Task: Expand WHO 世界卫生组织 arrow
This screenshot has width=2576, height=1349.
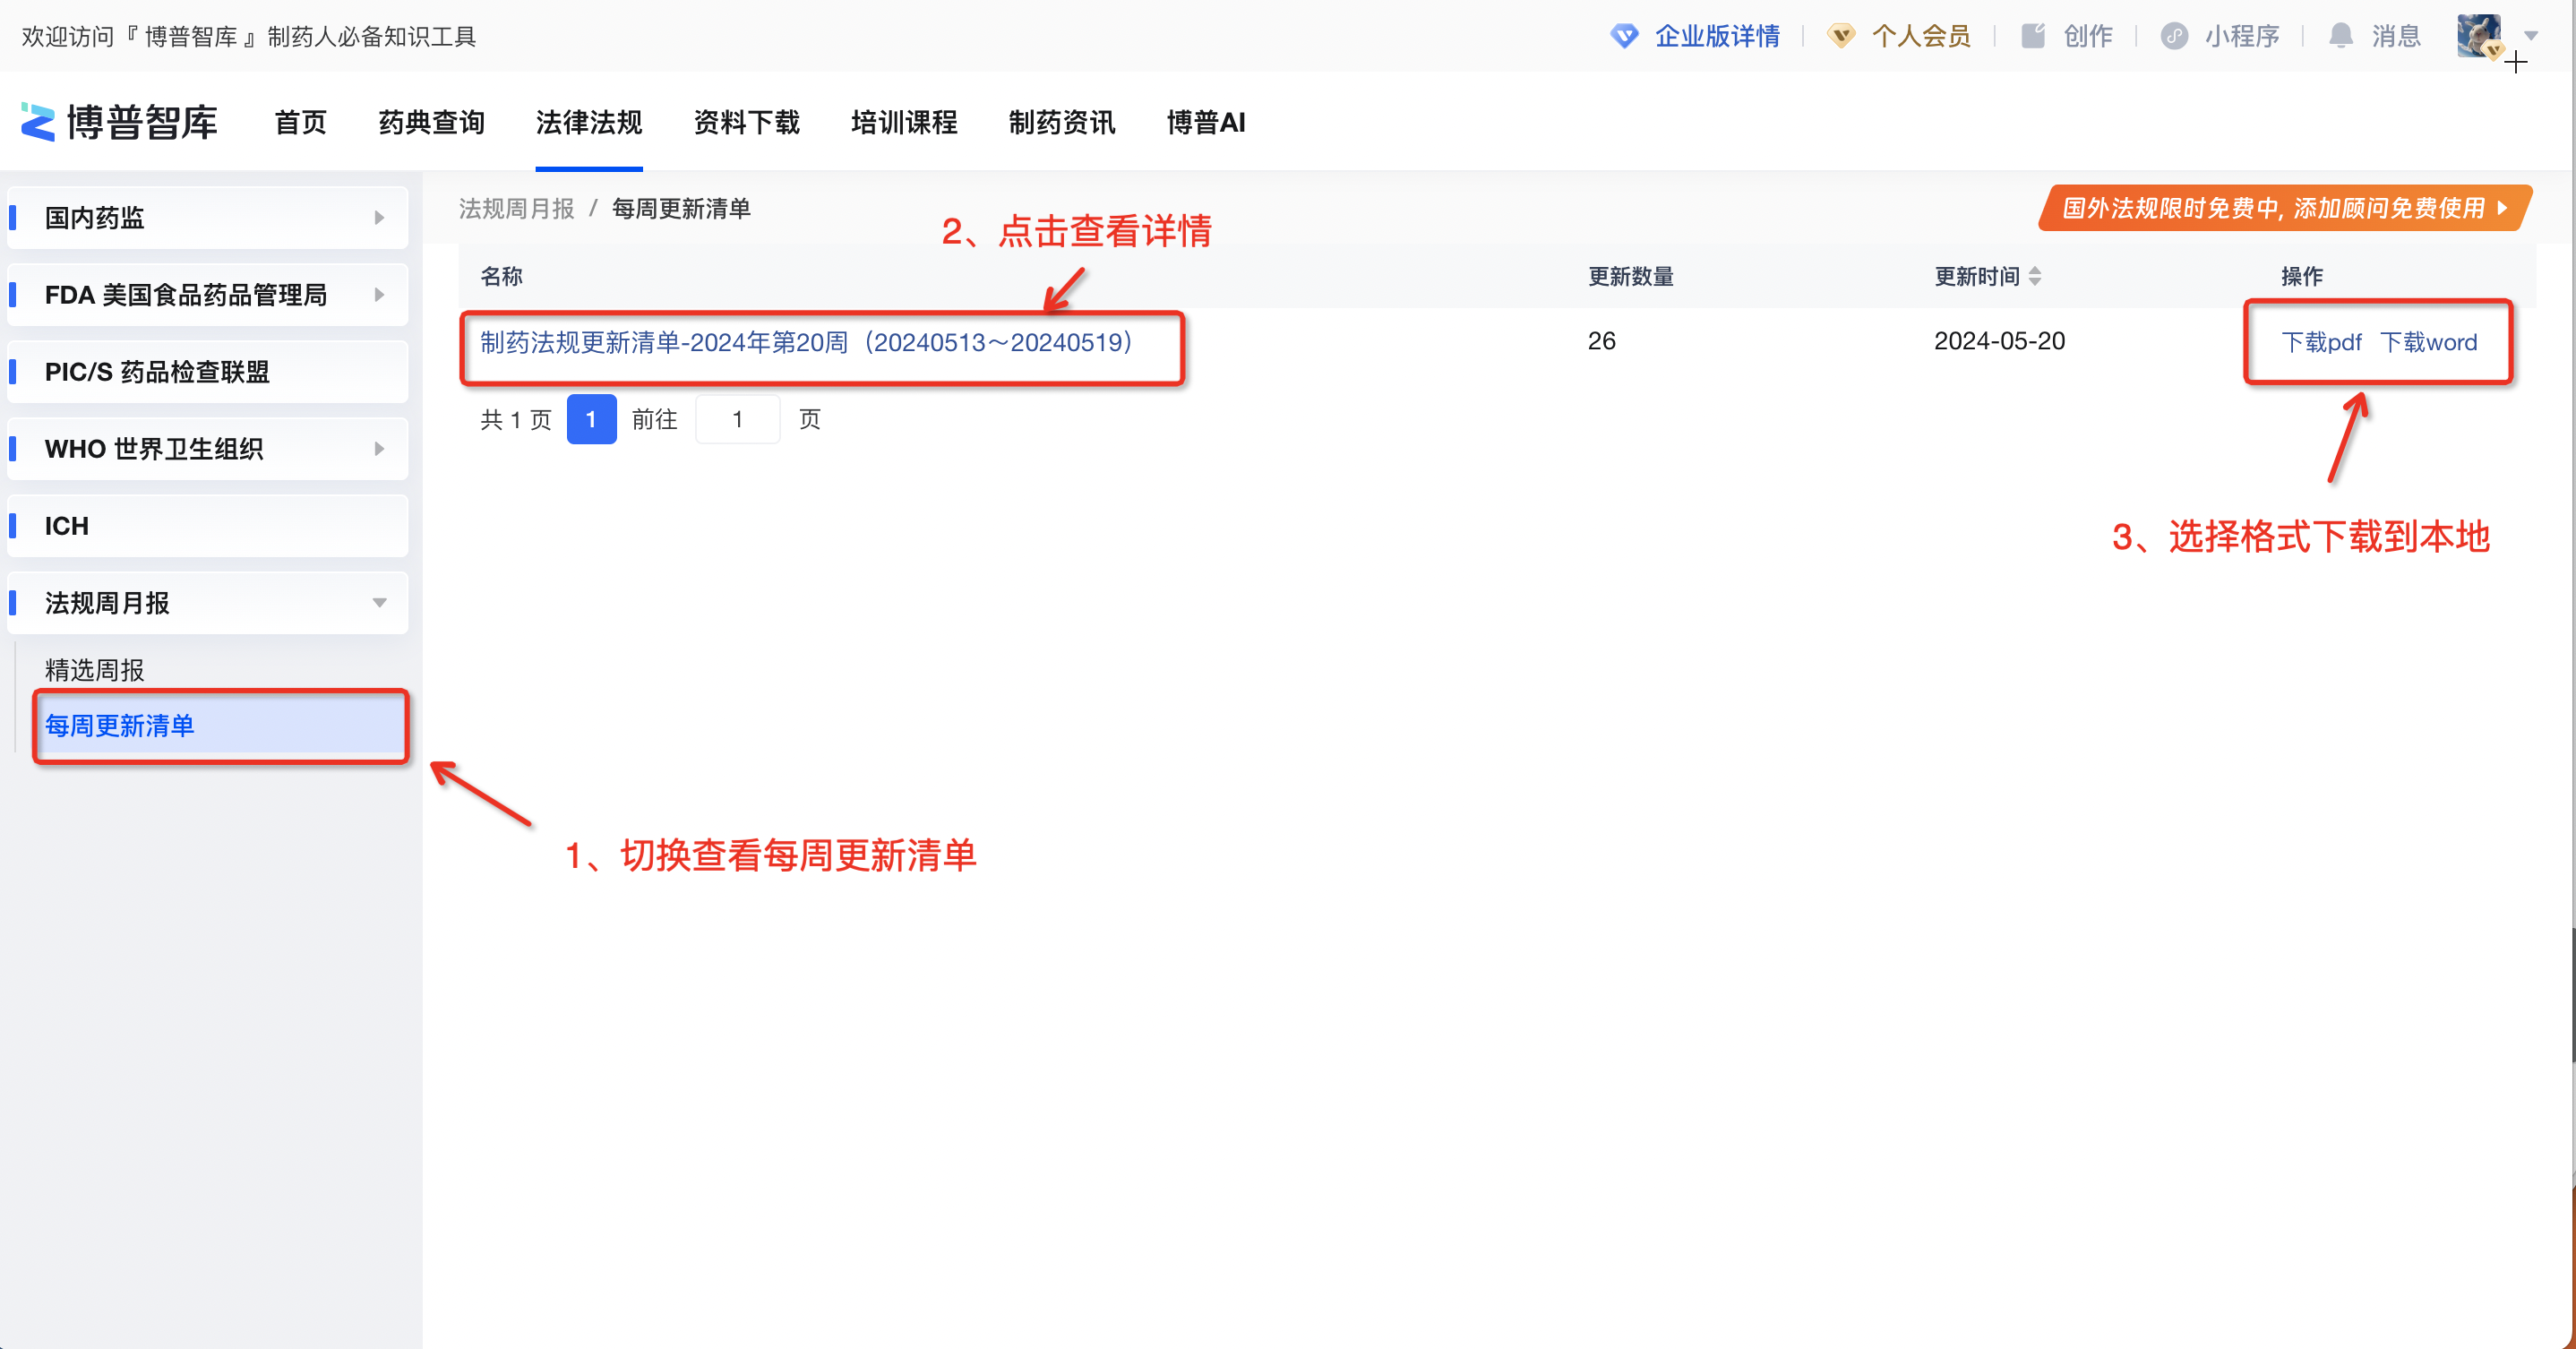Action: [379, 448]
